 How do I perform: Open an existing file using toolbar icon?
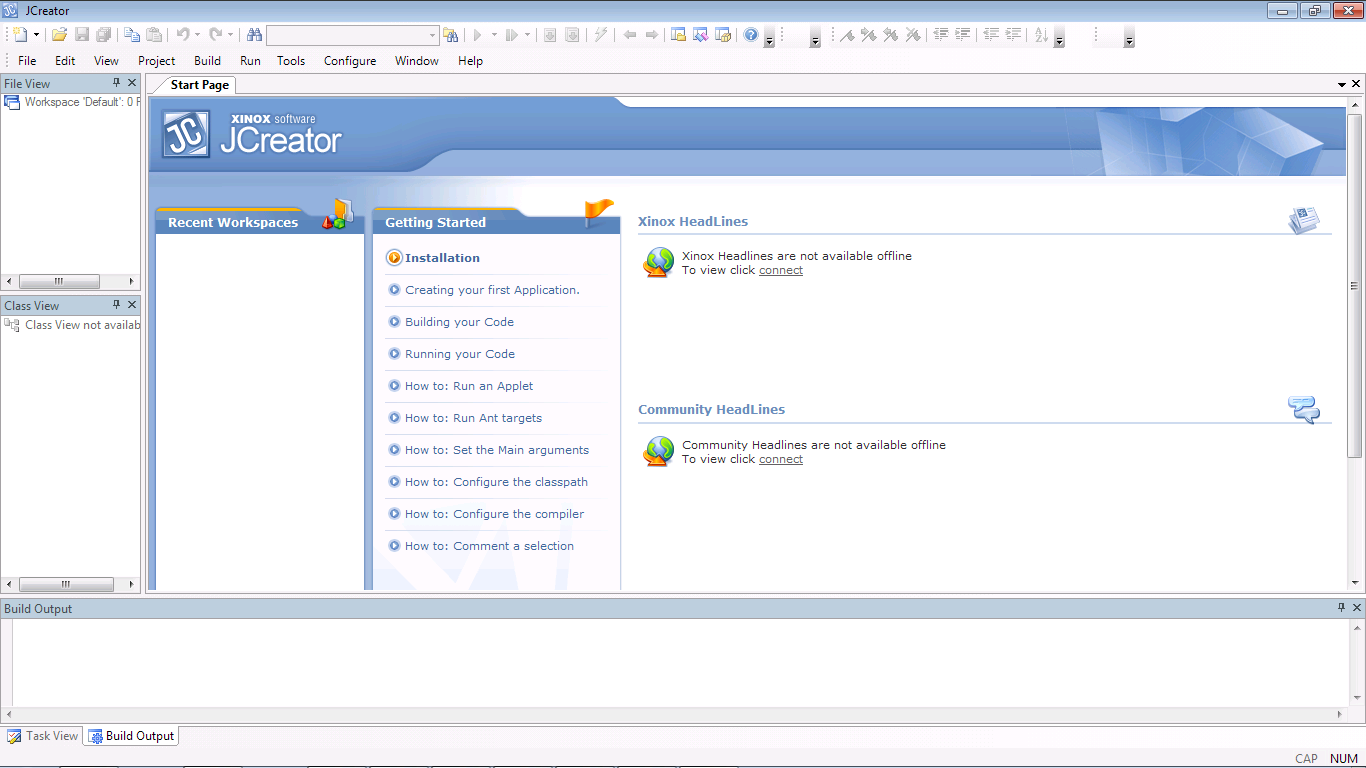(57, 35)
